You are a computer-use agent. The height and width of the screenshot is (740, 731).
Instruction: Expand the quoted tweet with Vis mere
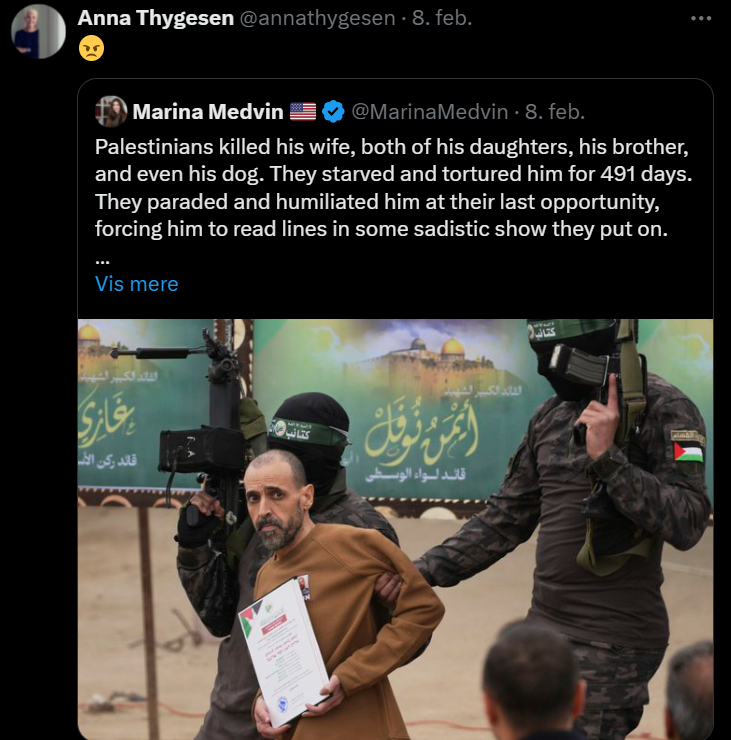[x=136, y=284]
